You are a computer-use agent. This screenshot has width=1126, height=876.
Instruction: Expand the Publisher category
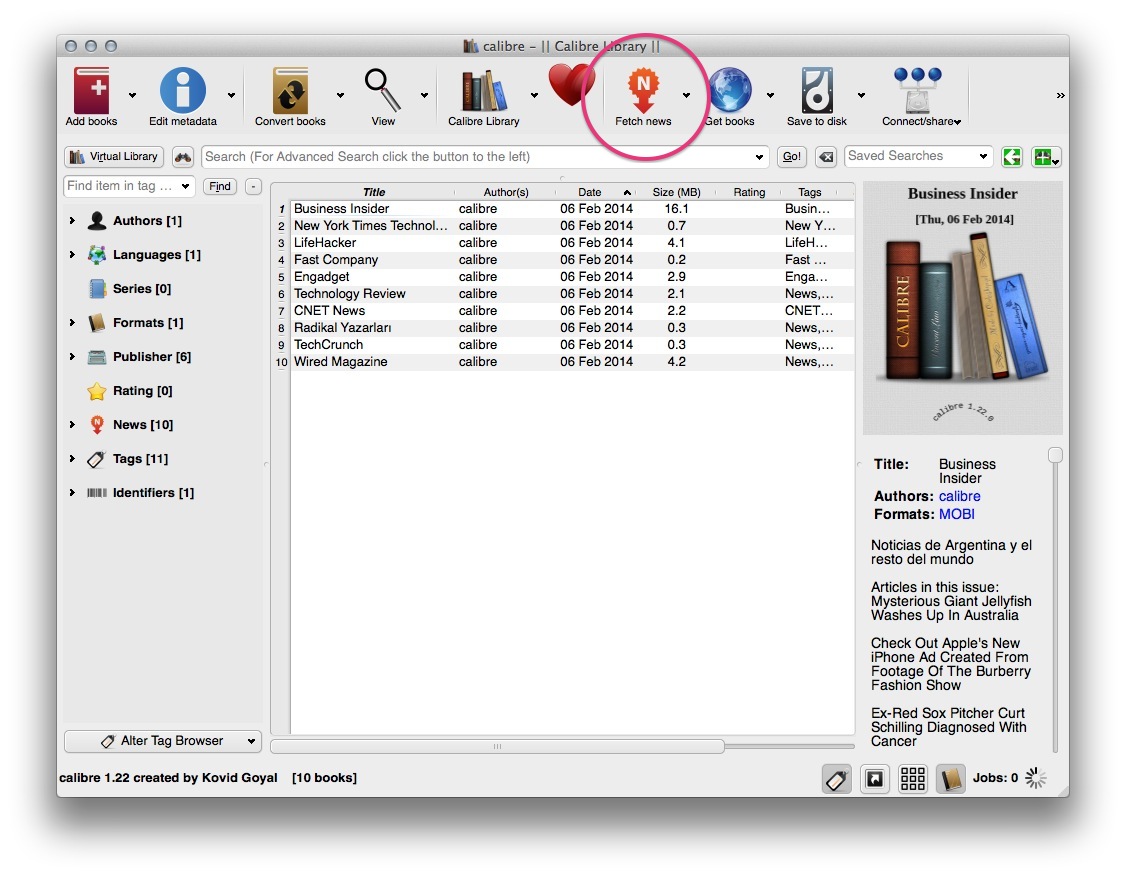72,357
